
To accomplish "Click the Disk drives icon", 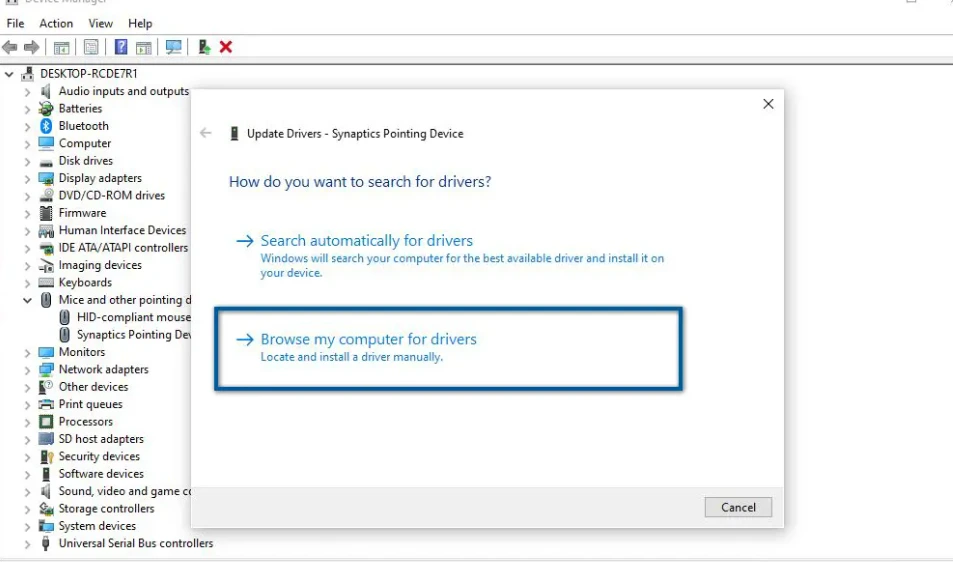I will coord(46,162).
